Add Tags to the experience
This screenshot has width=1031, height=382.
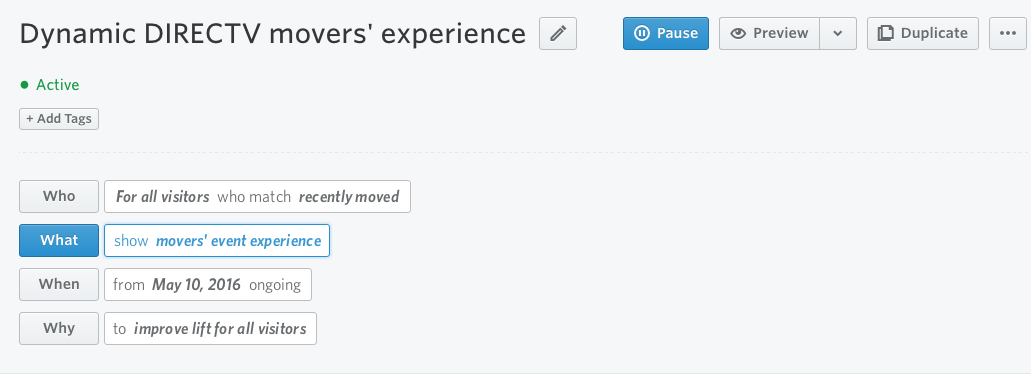pos(59,119)
